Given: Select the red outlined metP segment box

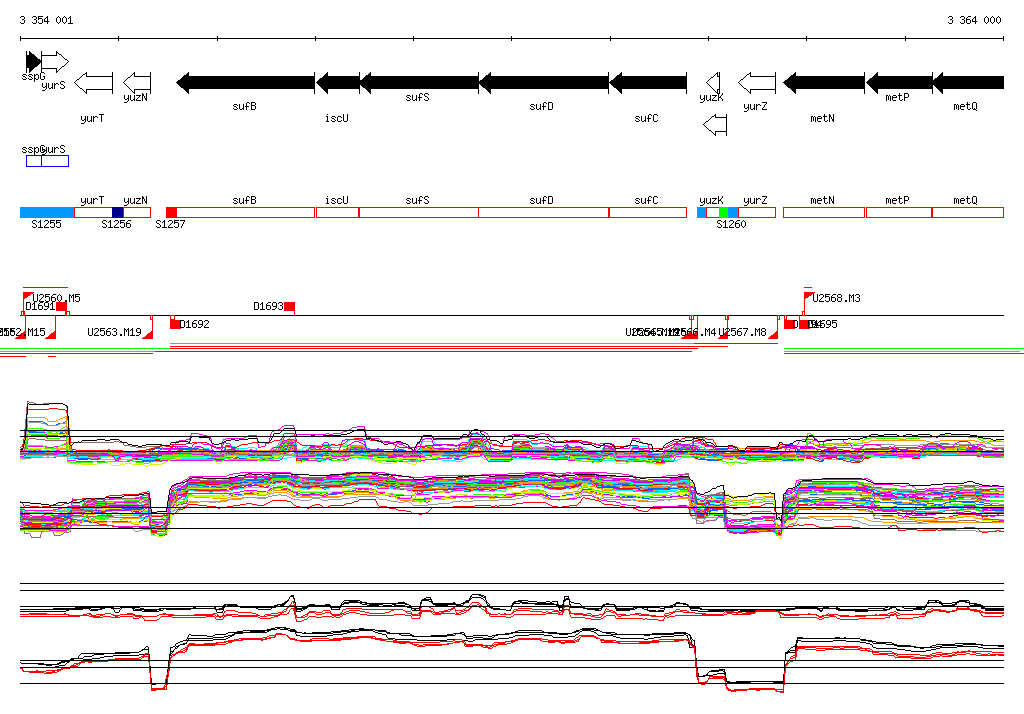Looking at the screenshot, I should point(899,212).
